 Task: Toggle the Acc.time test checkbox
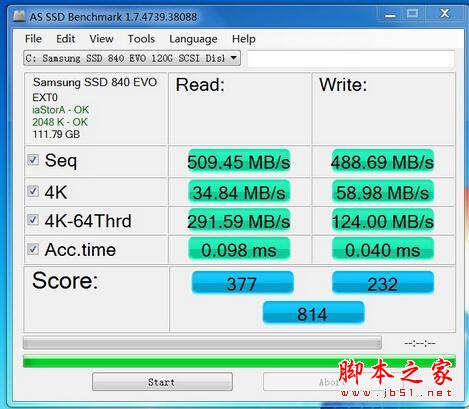(x=33, y=249)
